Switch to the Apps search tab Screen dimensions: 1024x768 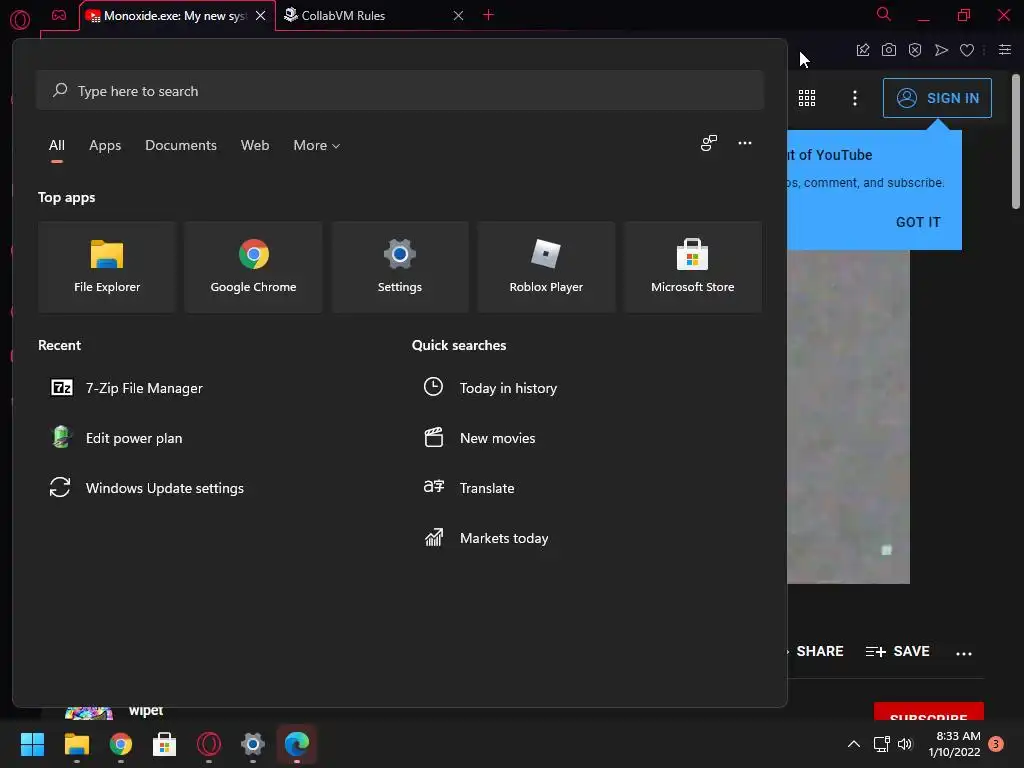click(105, 146)
